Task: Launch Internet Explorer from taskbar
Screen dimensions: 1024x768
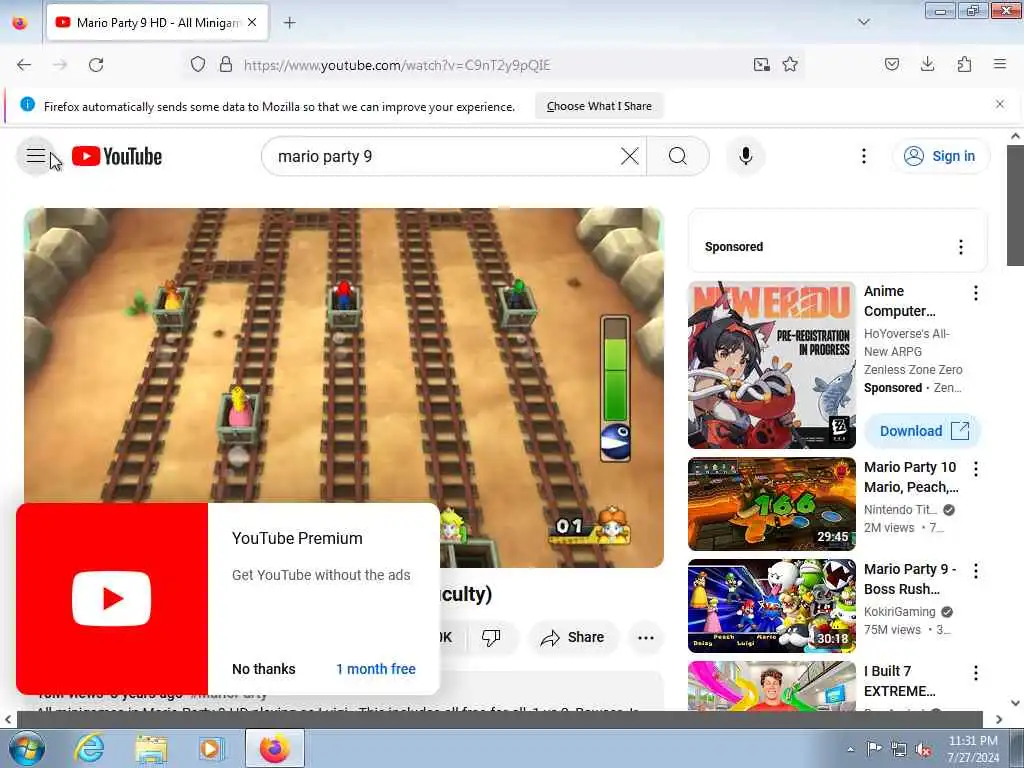Action: [89, 748]
